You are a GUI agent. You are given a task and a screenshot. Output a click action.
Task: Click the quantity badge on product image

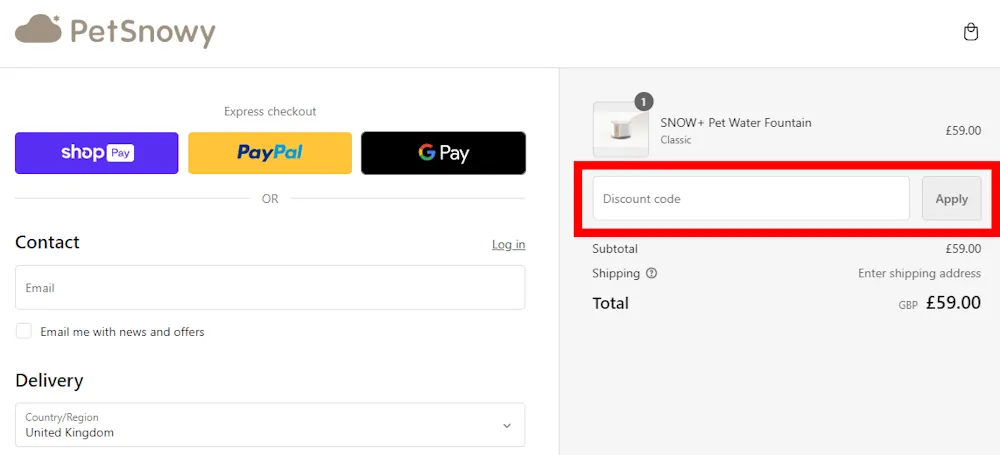pyautogui.click(x=644, y=101)
